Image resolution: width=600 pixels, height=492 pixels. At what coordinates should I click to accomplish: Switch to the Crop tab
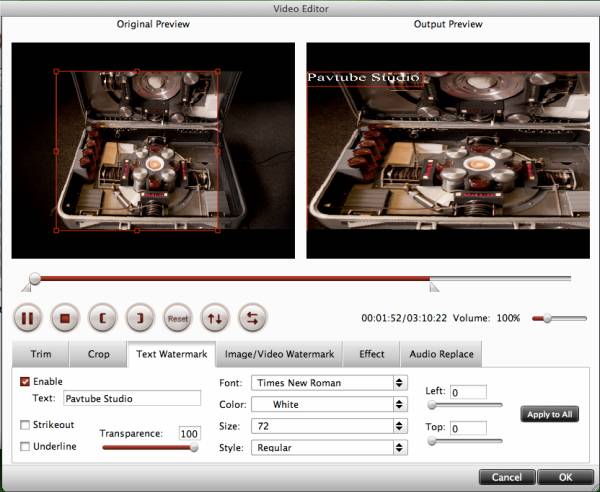[98, 354]
